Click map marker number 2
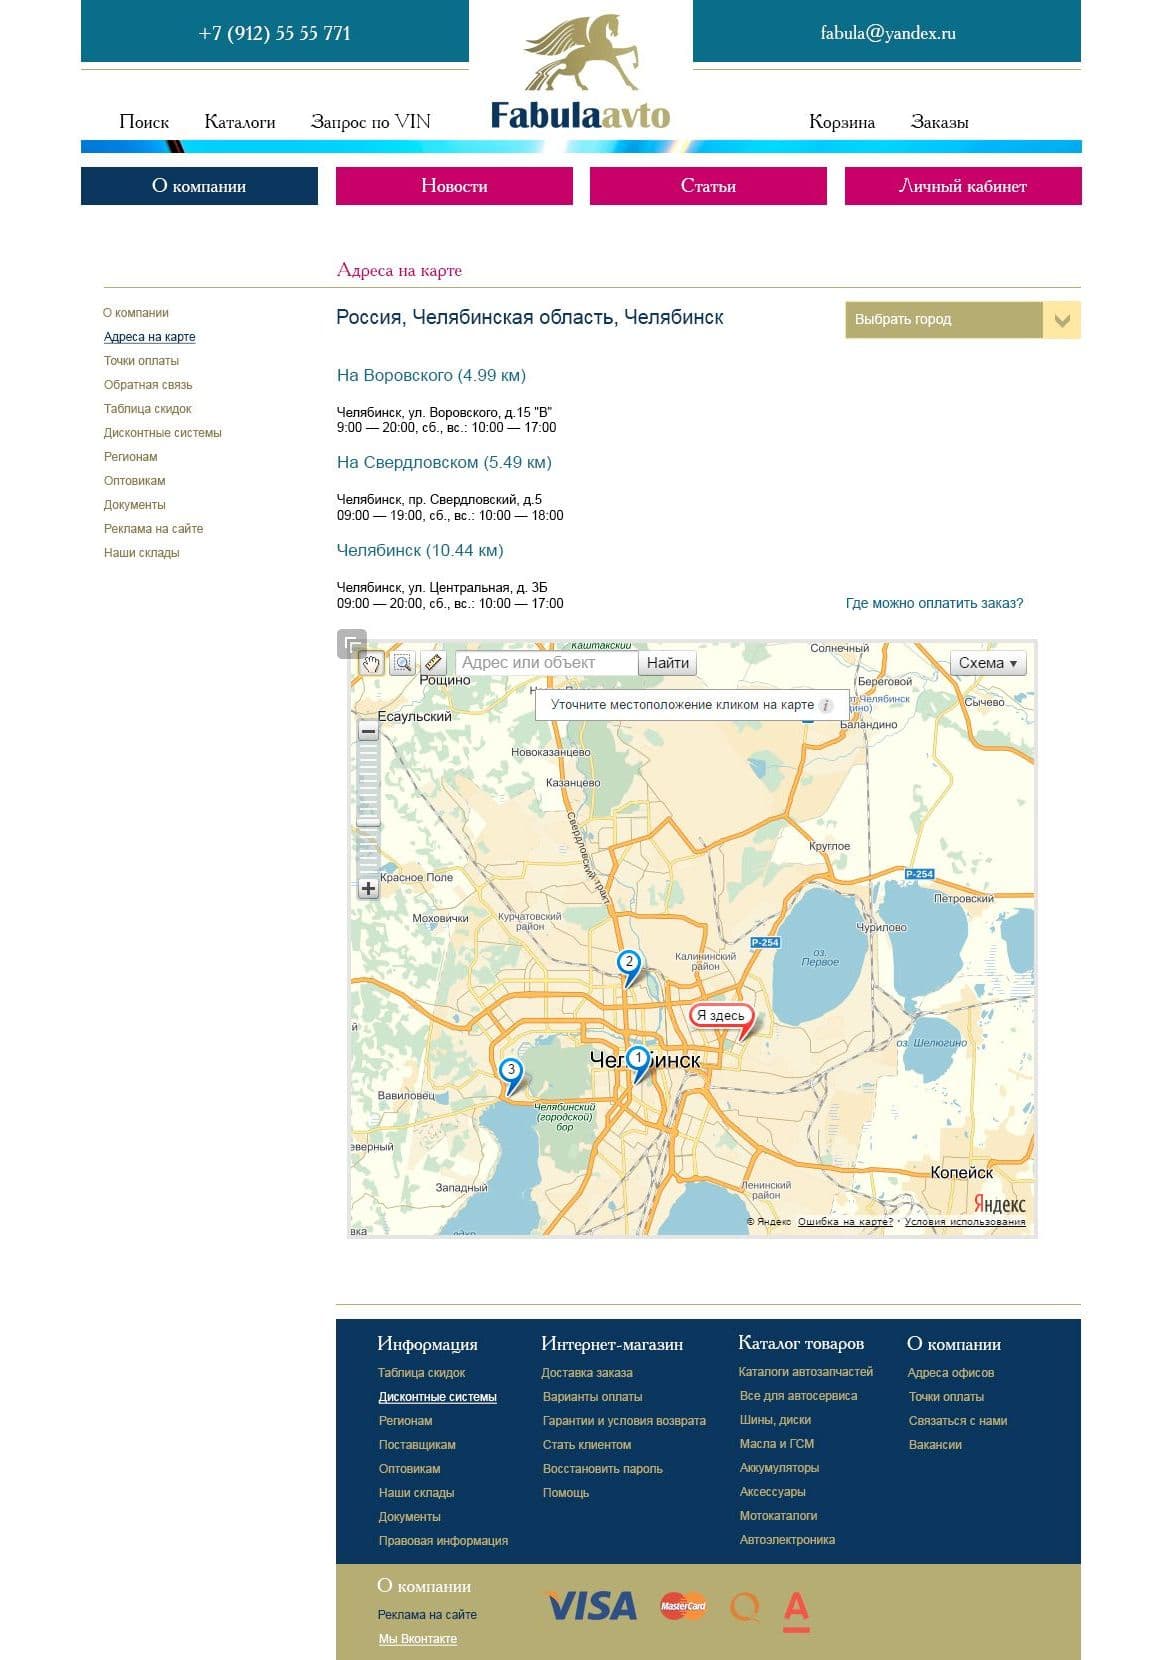Viewport: 1162px width, 1660px height. pyautogui.click(x=629, y=967)
